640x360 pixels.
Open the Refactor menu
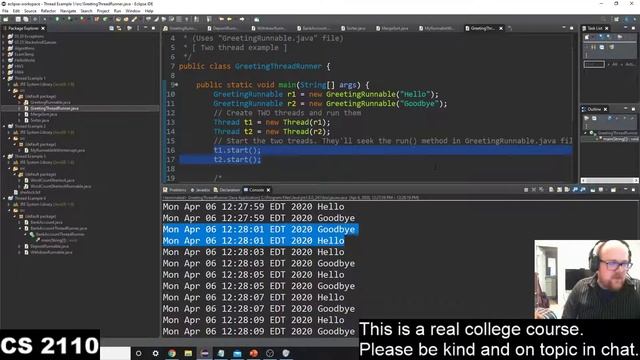48,11
